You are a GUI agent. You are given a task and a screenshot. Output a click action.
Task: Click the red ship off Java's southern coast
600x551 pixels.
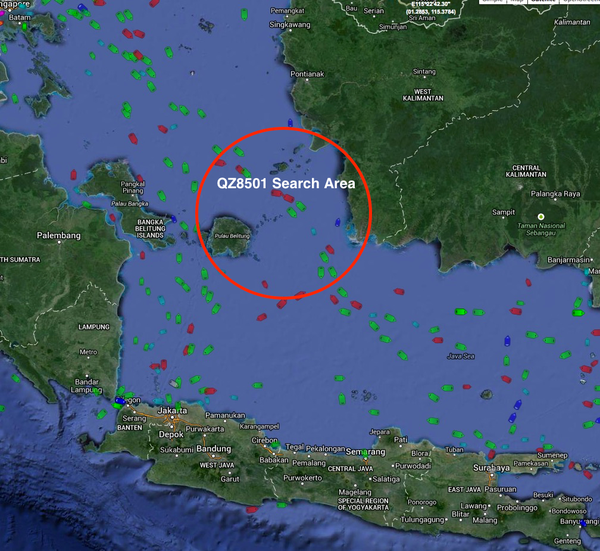pyautogui.click(x=251, y=509)
